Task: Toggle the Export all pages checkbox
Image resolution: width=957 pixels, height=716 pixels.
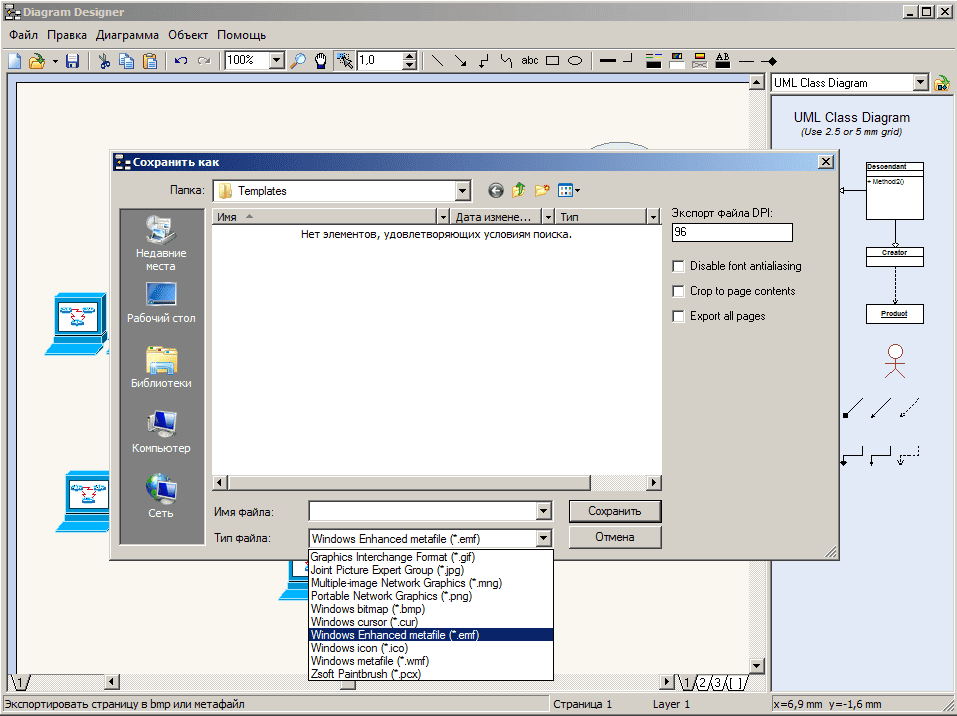Action: coord(680,317)
